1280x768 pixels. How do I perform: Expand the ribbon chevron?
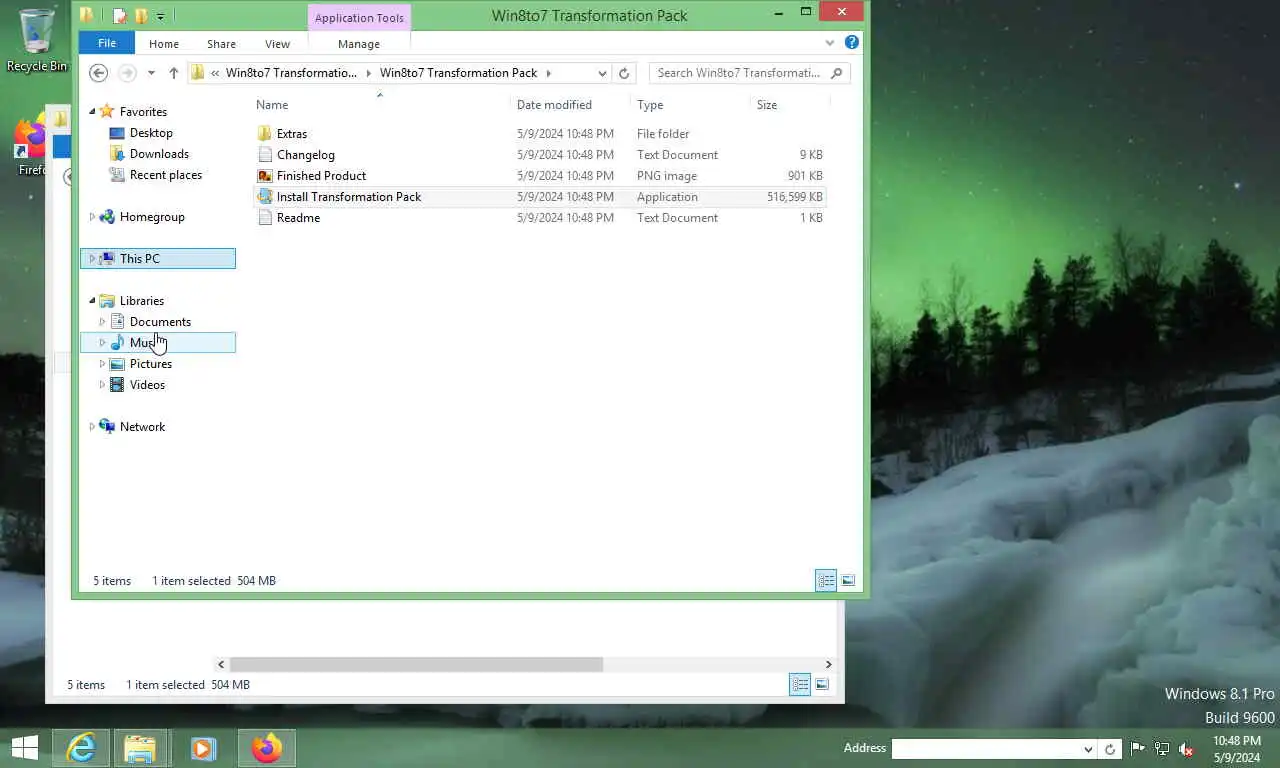pos(830,43)
